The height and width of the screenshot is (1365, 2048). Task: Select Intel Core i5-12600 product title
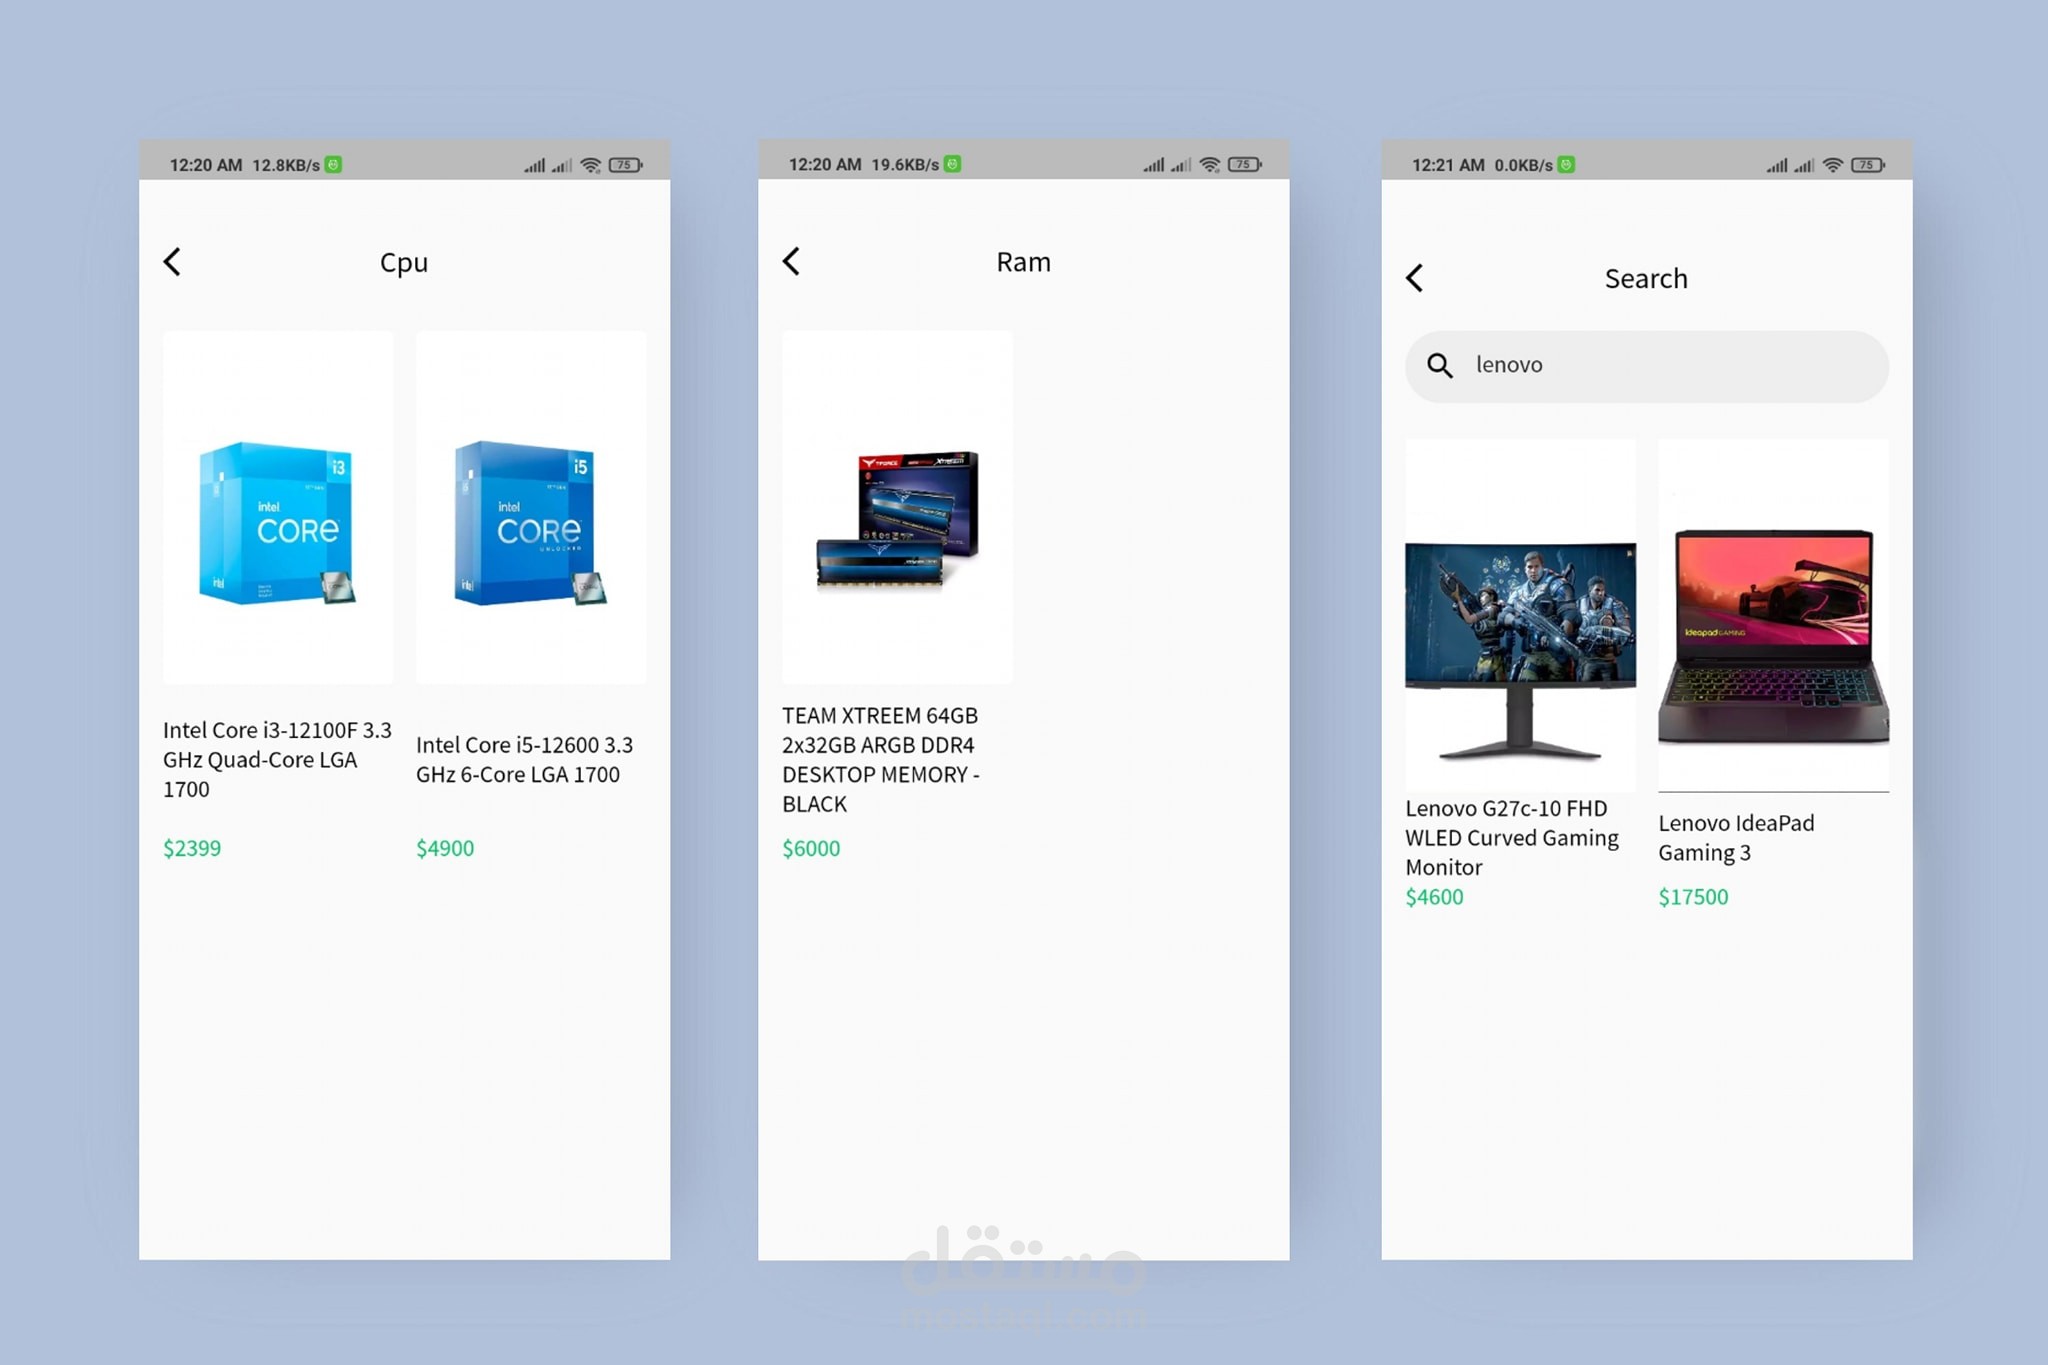(524, 759)
